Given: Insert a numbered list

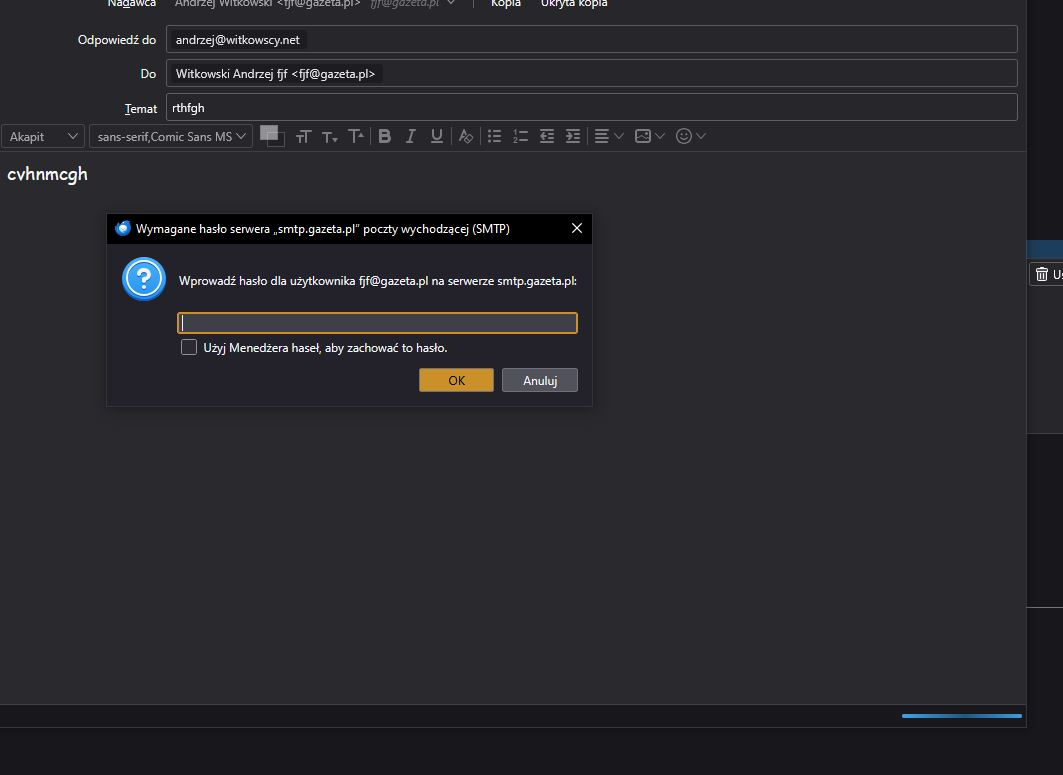Looking at the screenshot, I should (520, 136).
